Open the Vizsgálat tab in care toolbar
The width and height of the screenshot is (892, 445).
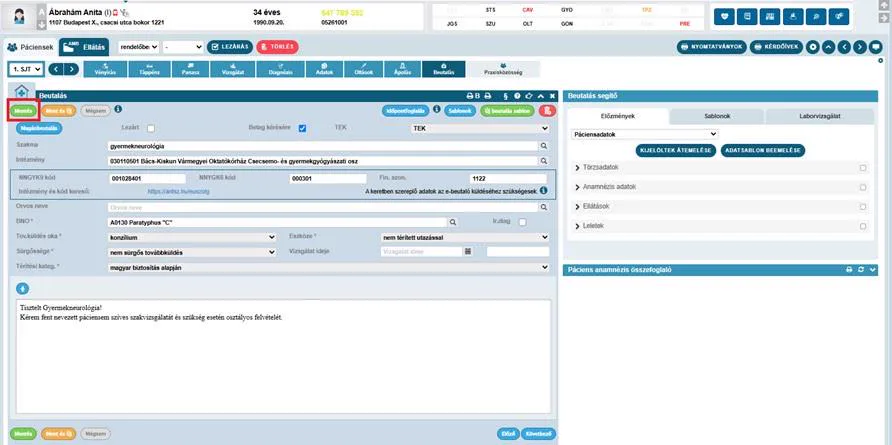tap(232, 69)
